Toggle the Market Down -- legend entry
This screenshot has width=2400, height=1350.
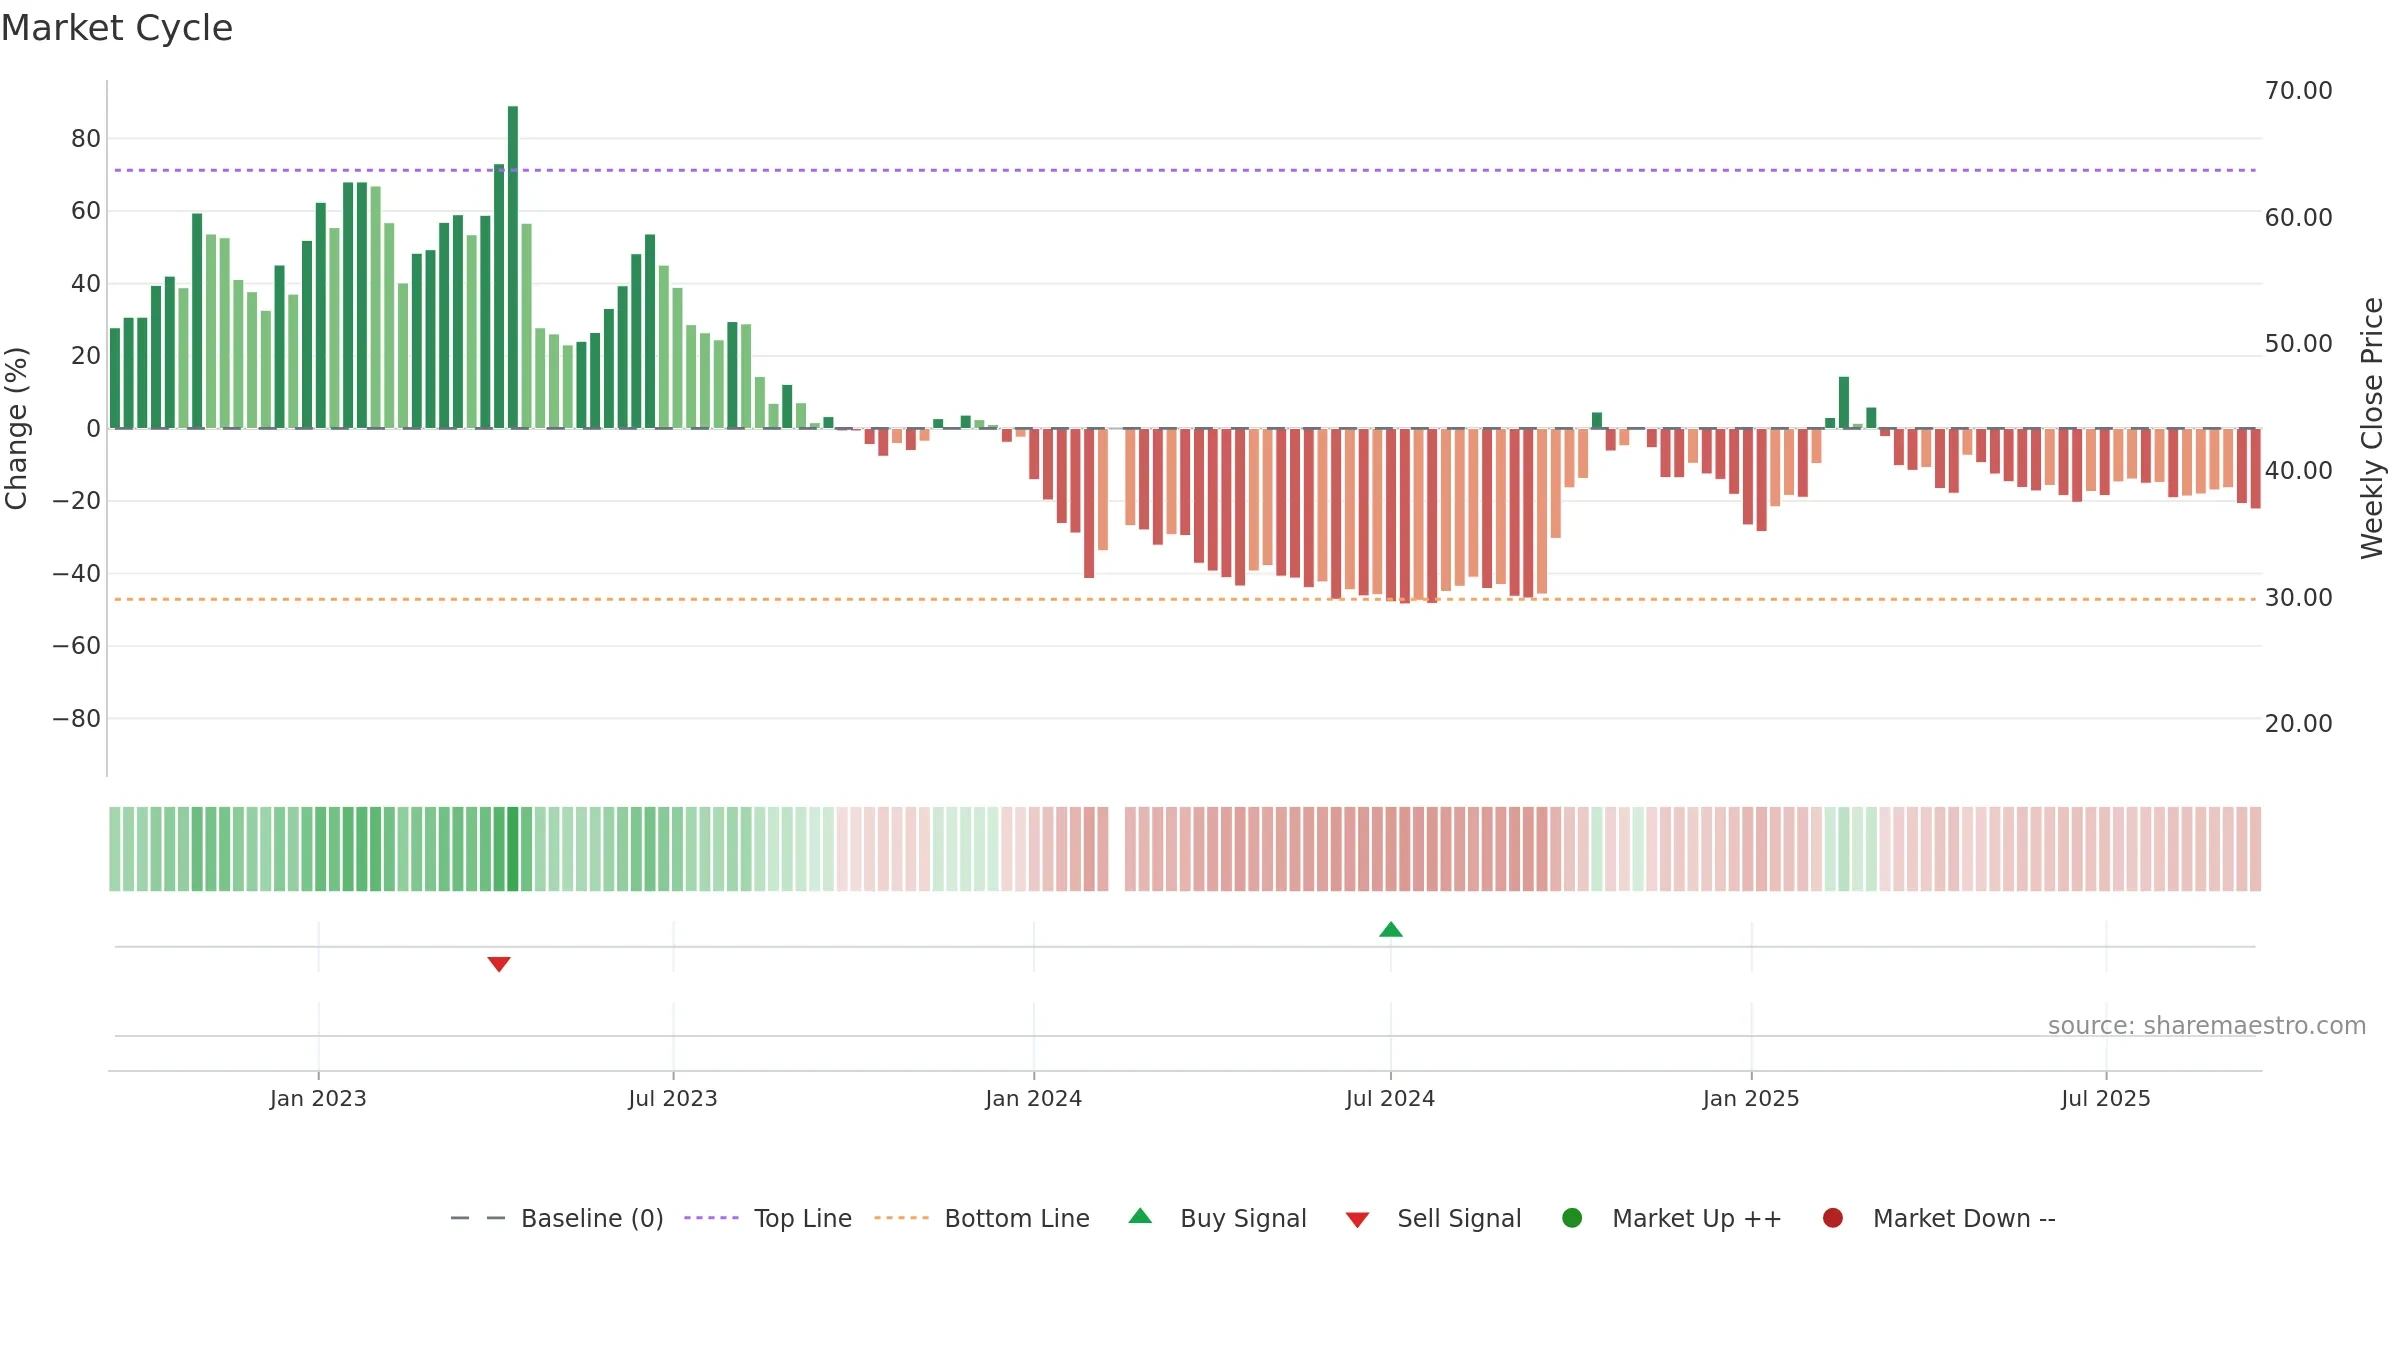(x=1939, y=1218)
